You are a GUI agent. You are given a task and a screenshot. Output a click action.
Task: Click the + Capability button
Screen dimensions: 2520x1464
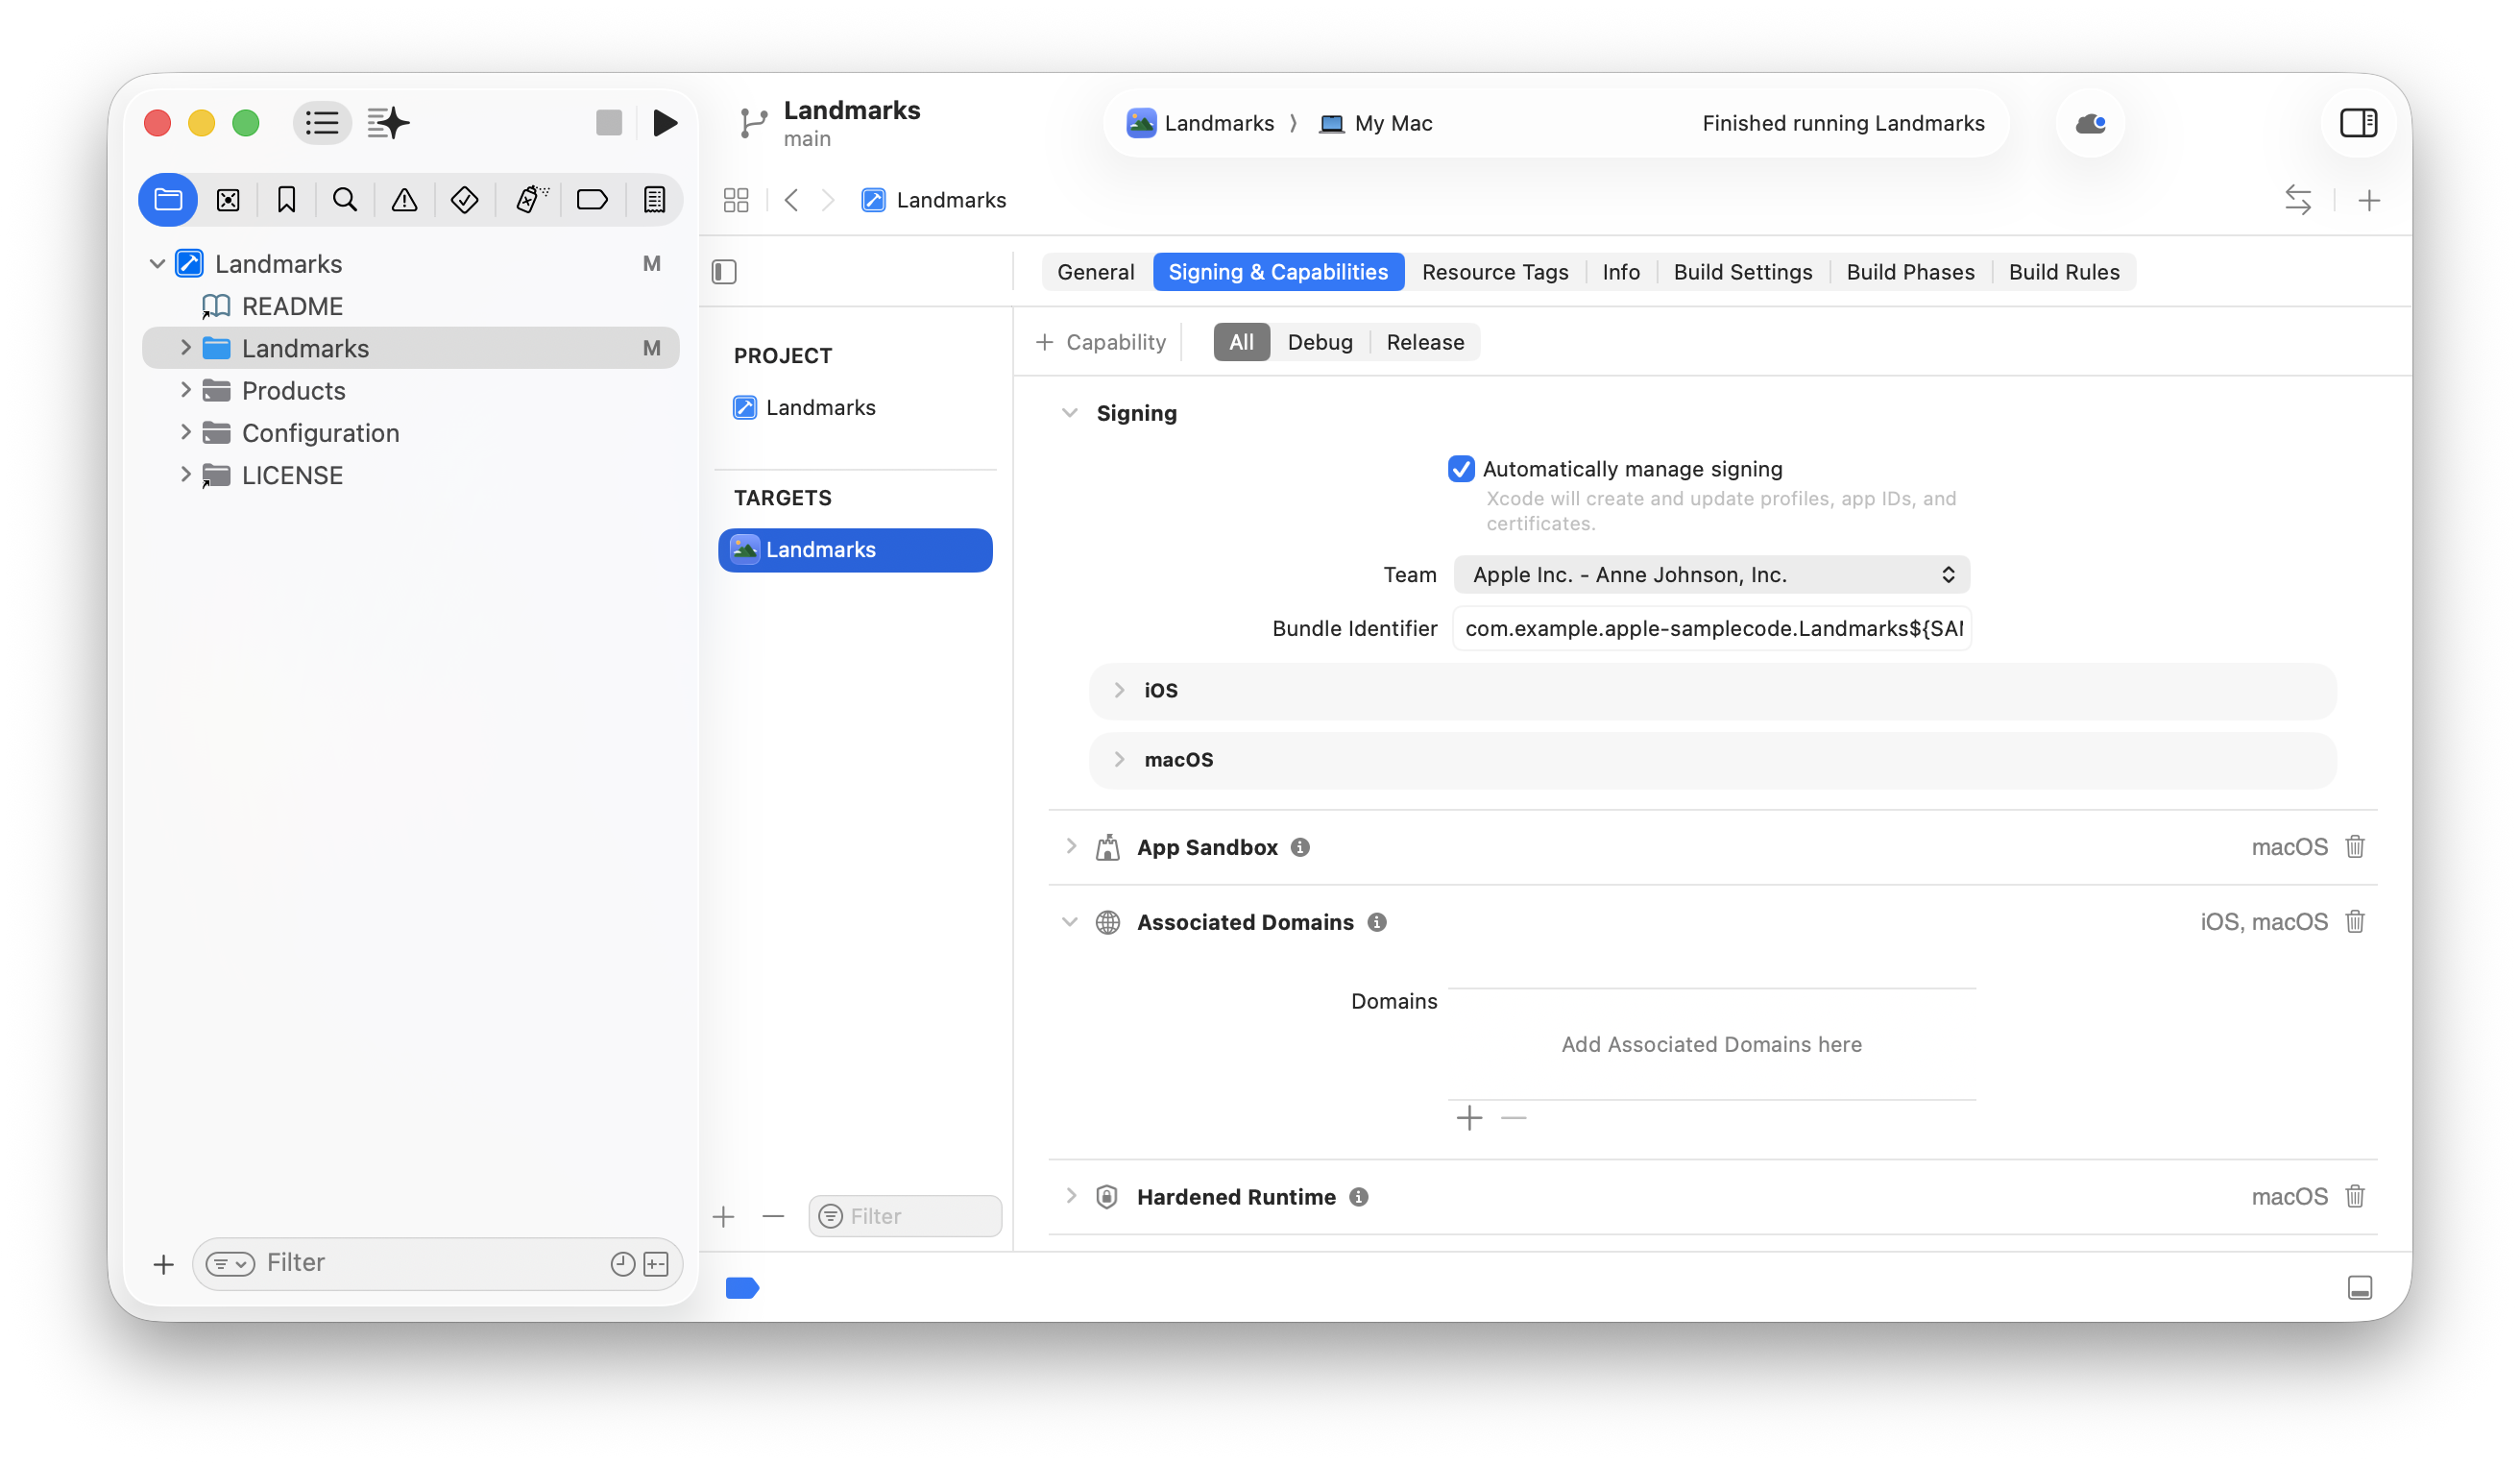click(1101, 343)
